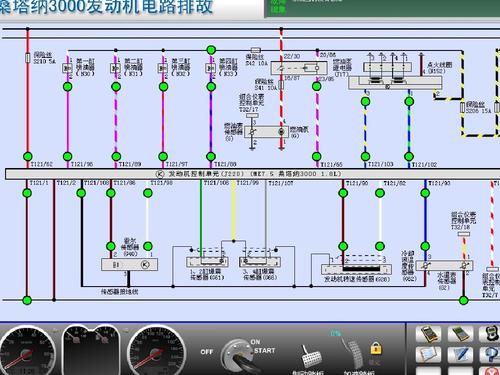Probe ground test point at bottom-left rail
This screenshot has height=375, width=500.
(27, 300)
